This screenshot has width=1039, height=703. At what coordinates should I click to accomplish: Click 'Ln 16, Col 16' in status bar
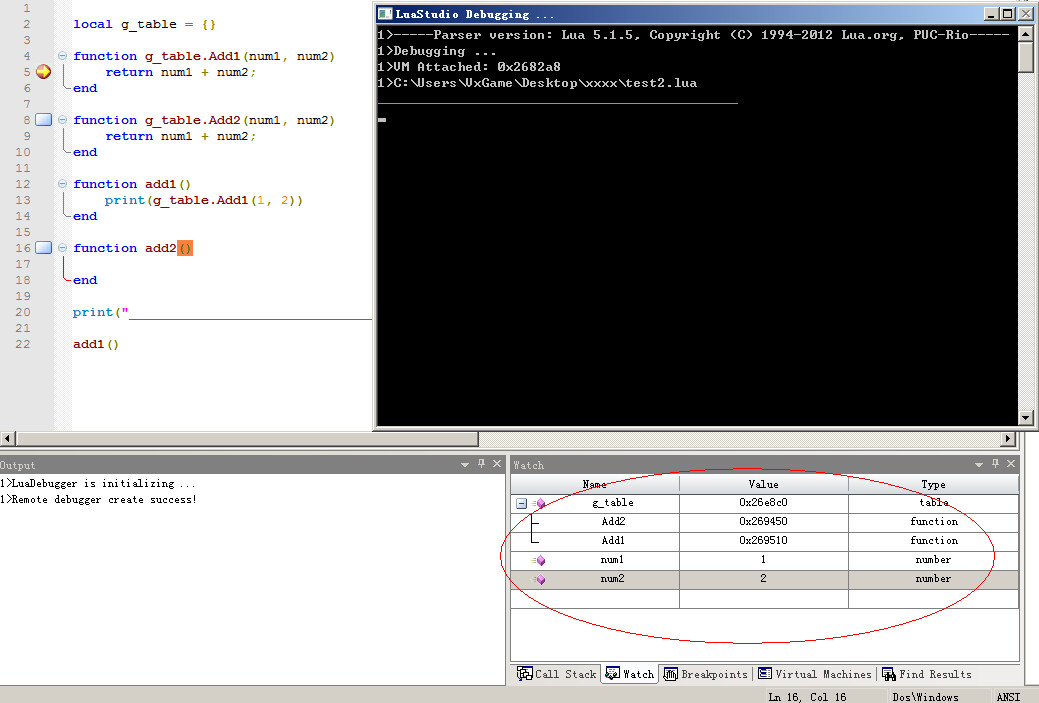coord(807,697)
